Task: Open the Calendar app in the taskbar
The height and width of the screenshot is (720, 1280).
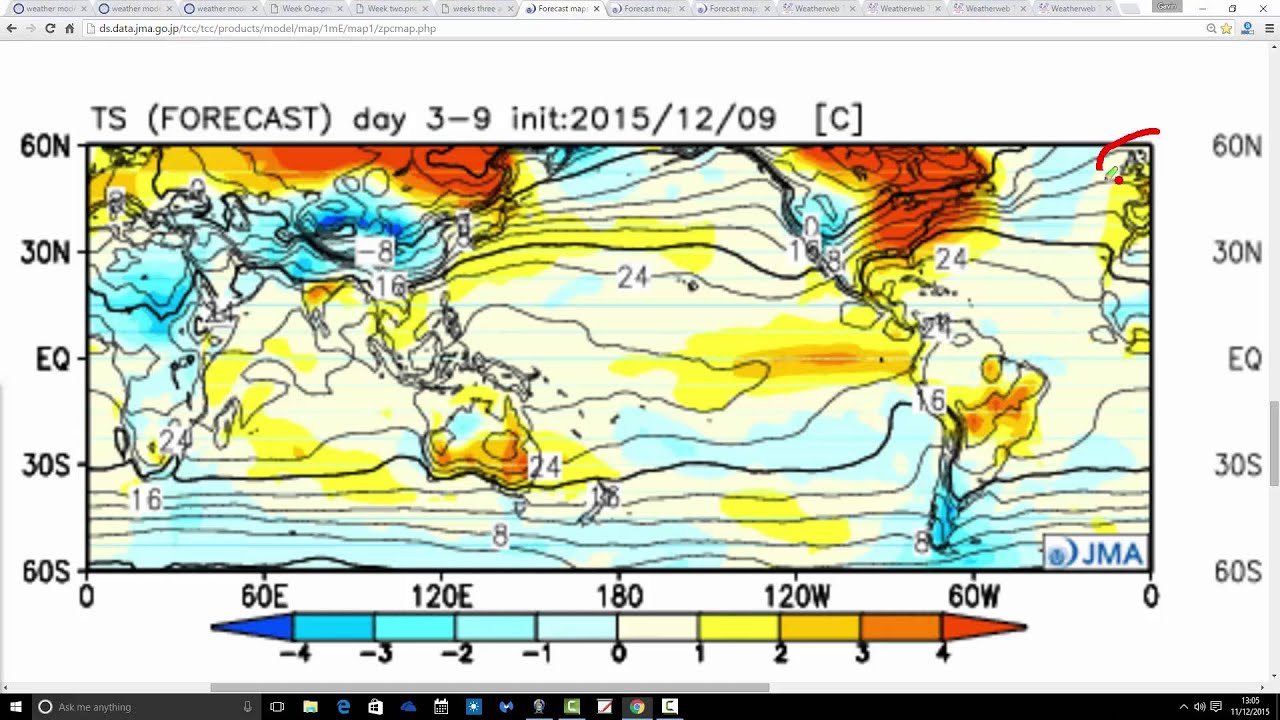Action: 441,707
